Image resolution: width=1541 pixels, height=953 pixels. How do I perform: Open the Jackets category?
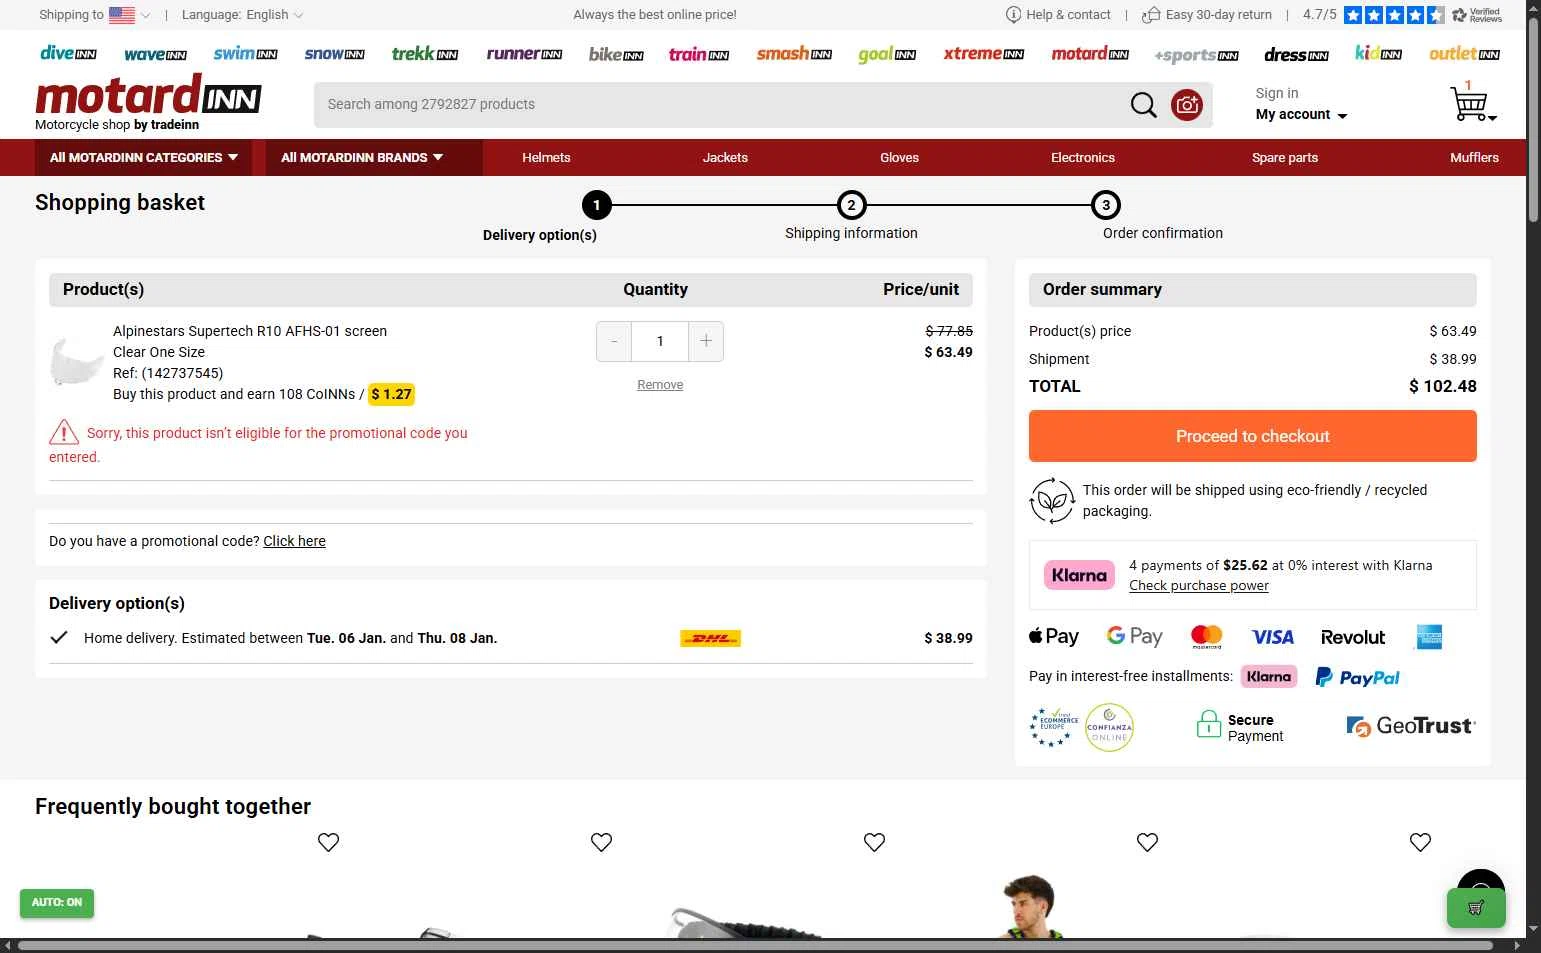tap(725, 158)
